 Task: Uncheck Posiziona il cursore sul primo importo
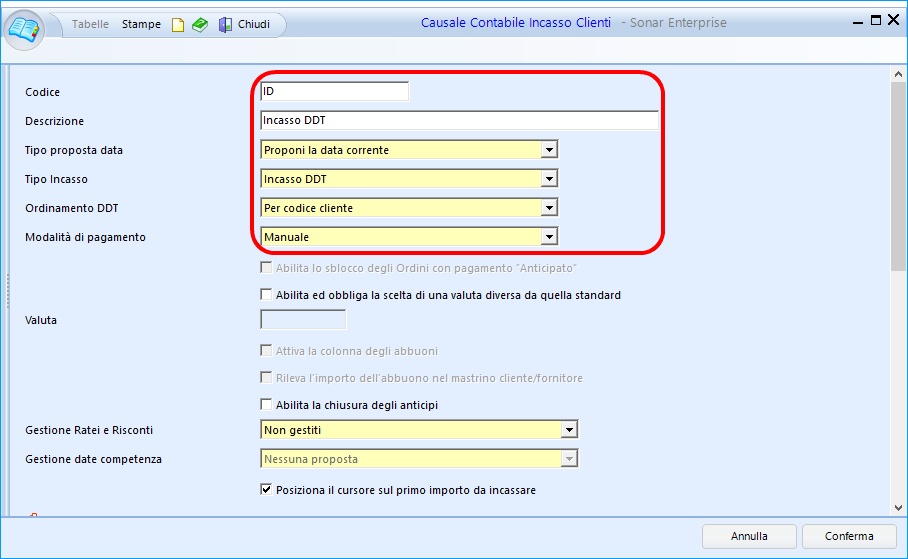click(266, 490)
